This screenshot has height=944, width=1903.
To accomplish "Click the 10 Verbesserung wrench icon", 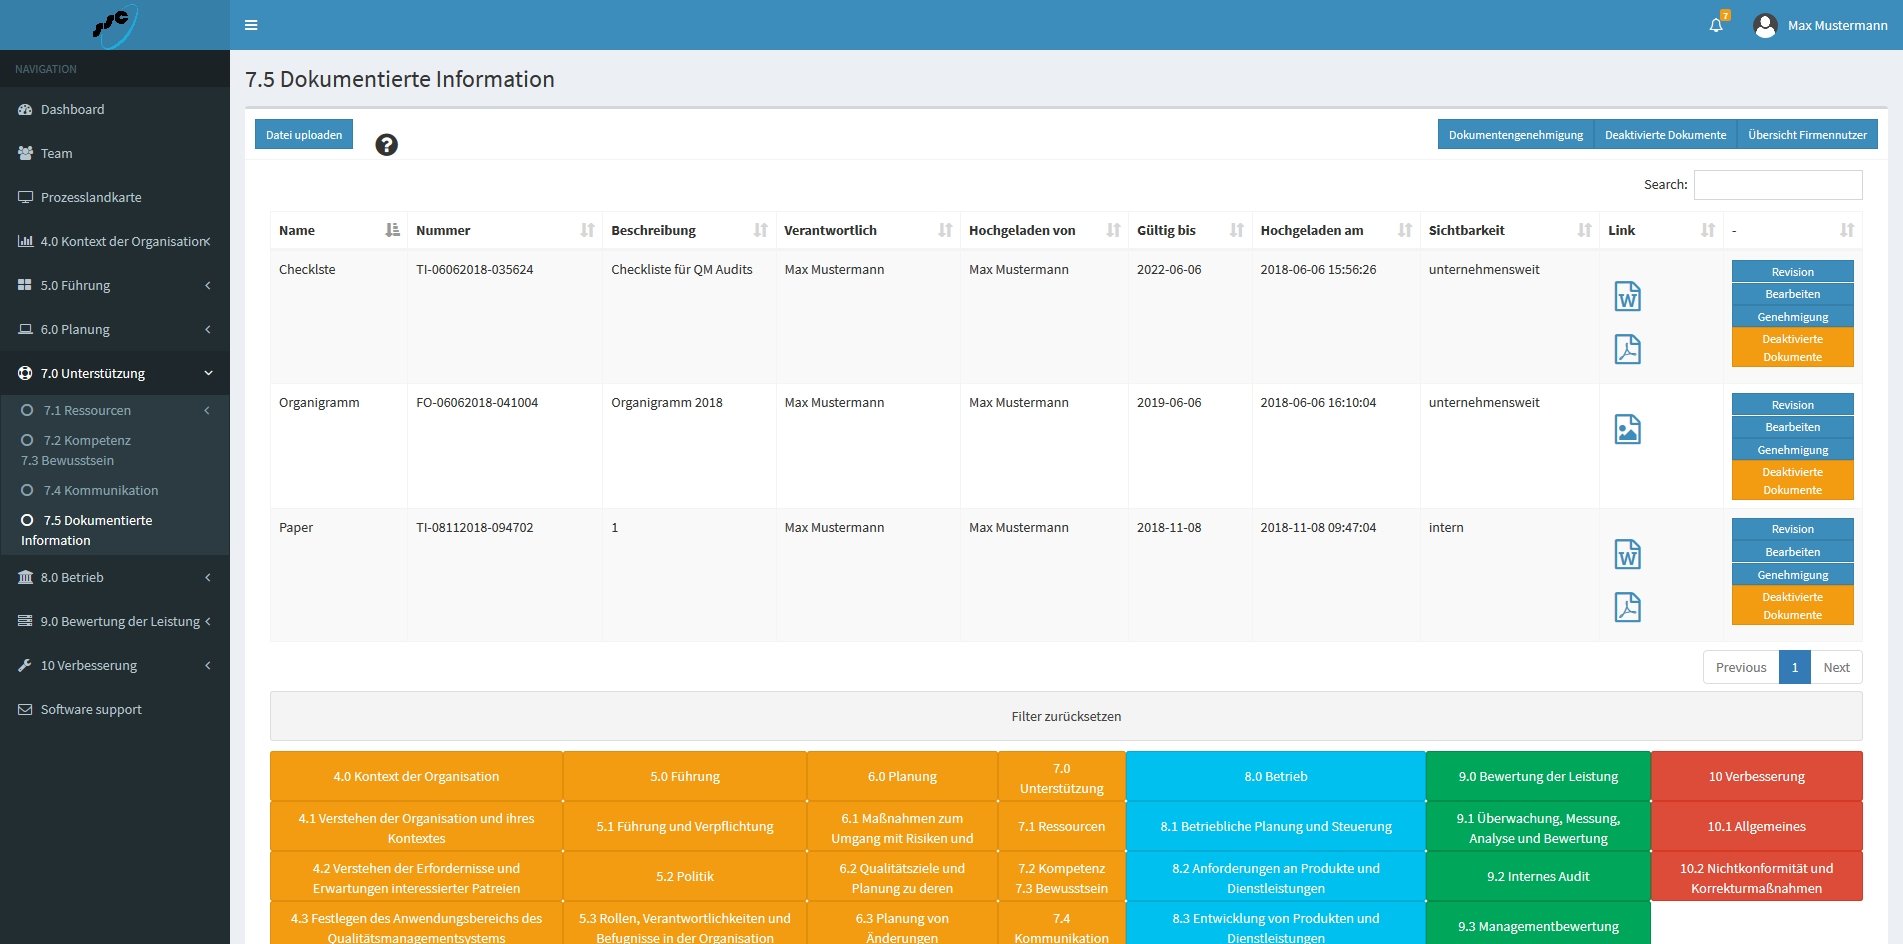I will pyautogui.click(x=25, y=665).
